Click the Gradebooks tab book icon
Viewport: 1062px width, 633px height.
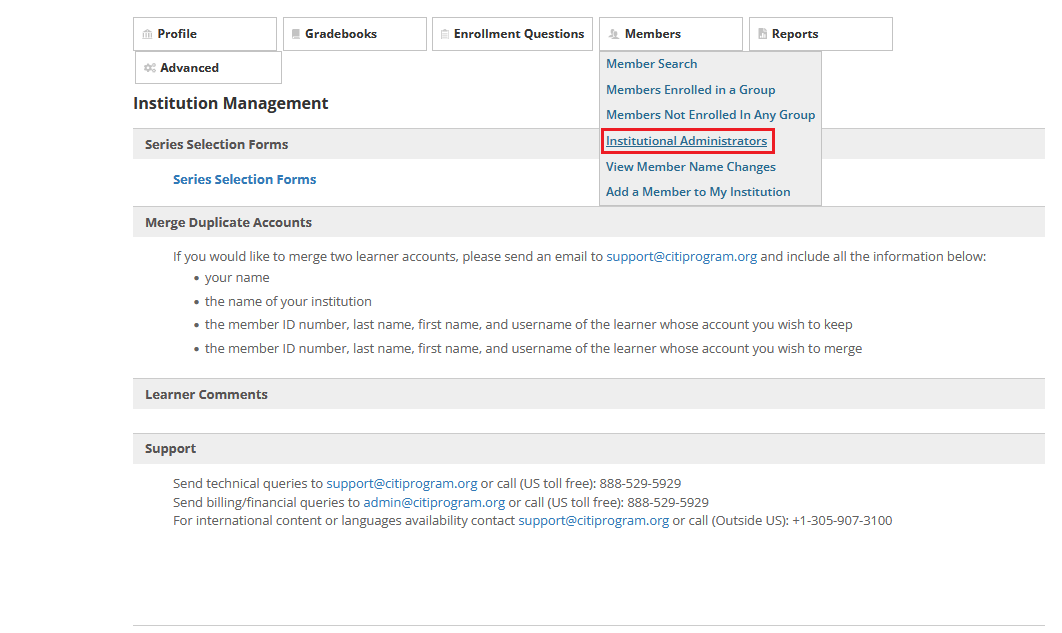coord(295,34)
